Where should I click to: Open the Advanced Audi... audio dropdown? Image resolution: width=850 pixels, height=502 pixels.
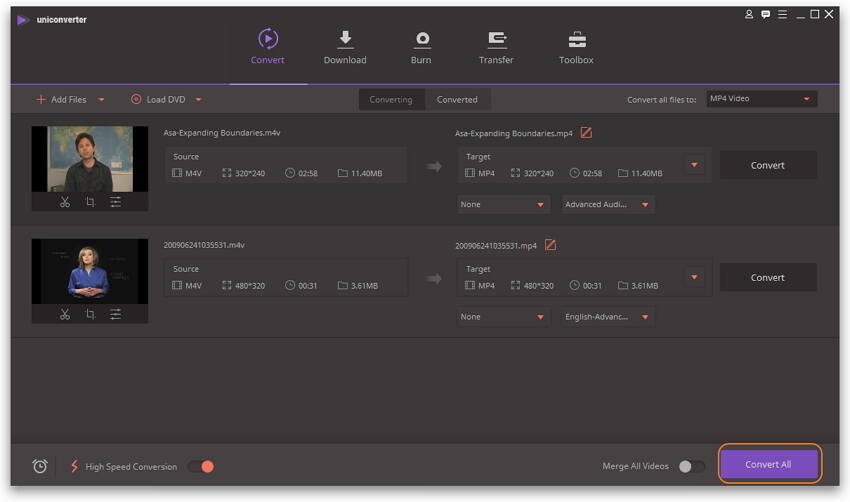[607, 204]
